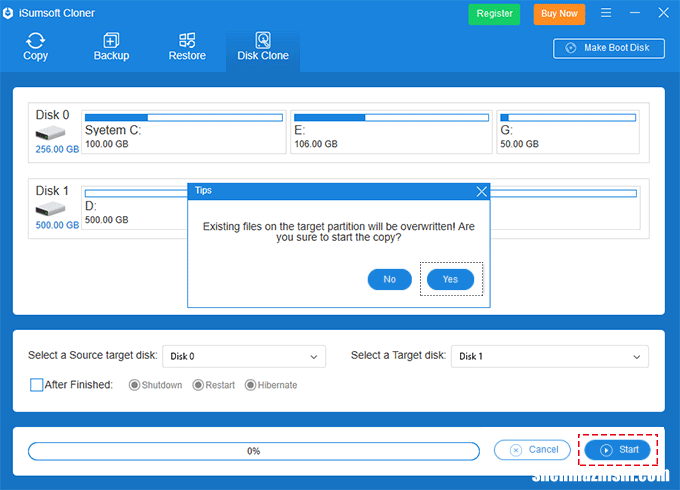Select the Restart radio option

(x=198, y=385)
